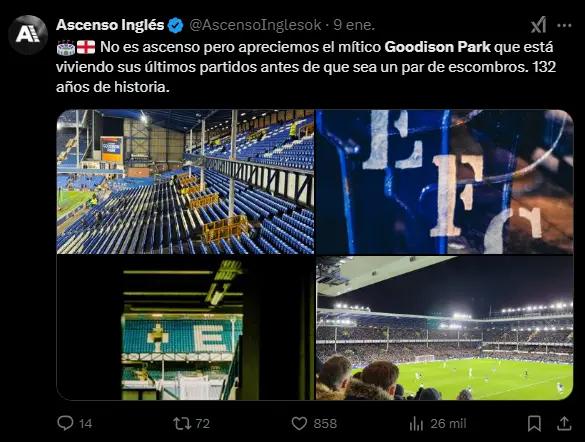Click the tweet text mentioning Goodison Park
This screenshot has width=585, height=442.
[x=306, y=67]
